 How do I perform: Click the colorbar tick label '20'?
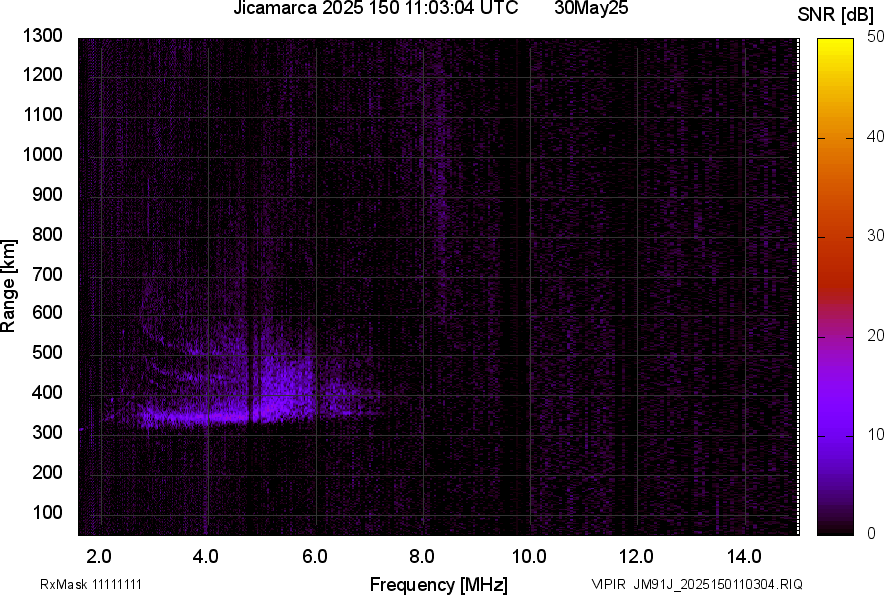pyautogui.click(x=875, y=335)
